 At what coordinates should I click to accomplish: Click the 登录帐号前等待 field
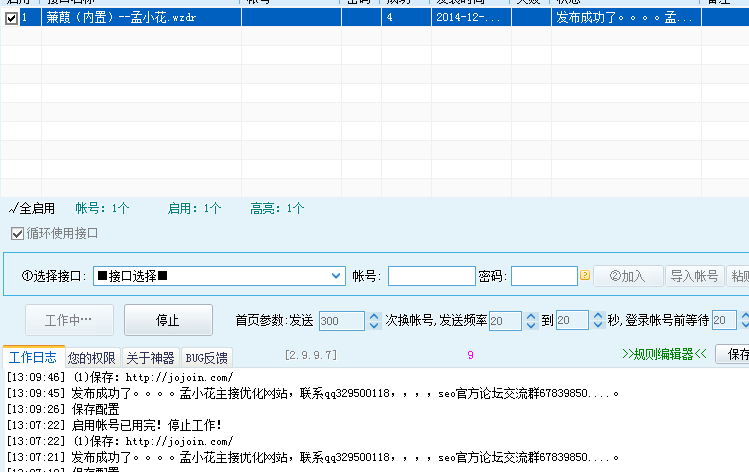tap(724, 320)
